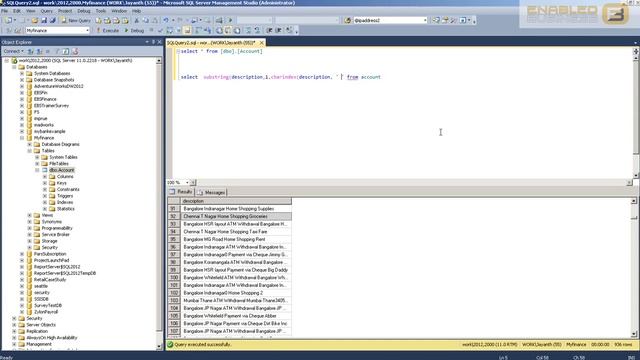Toggle Object Explorer auto-hide pin
Screen dimensions: 640x360
coord(153,42)
